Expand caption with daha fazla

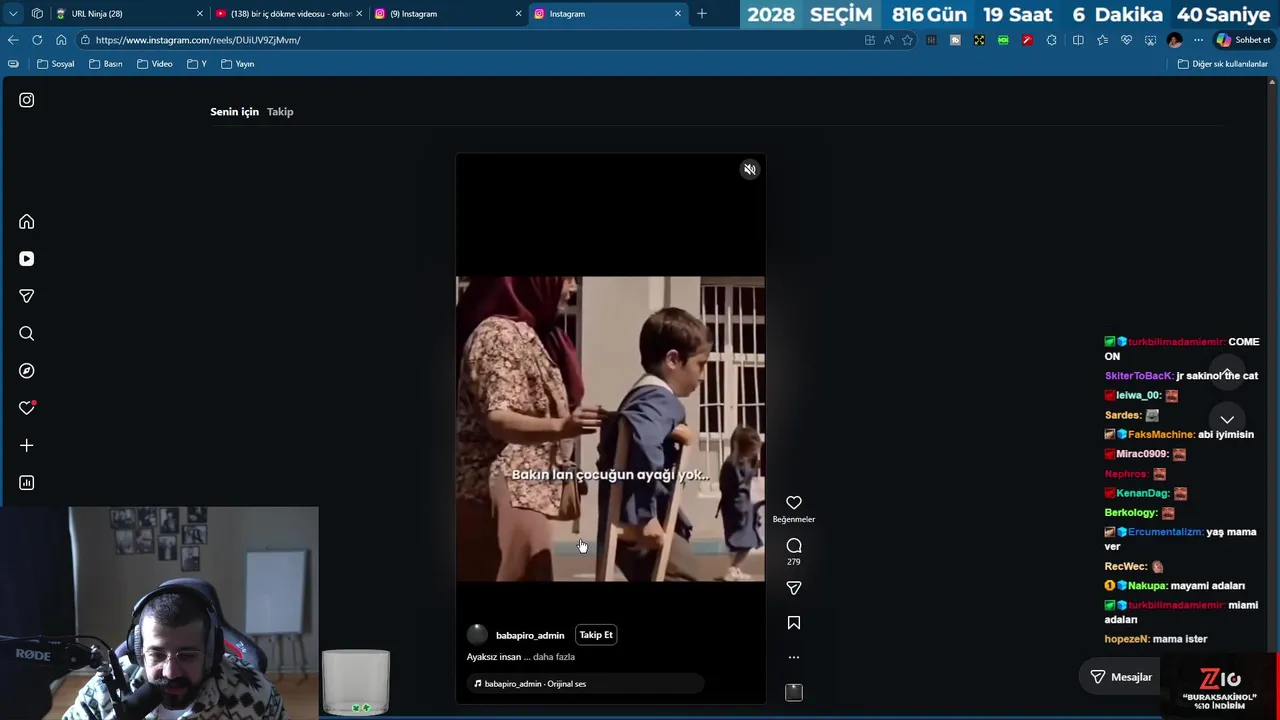coord(554,657)
